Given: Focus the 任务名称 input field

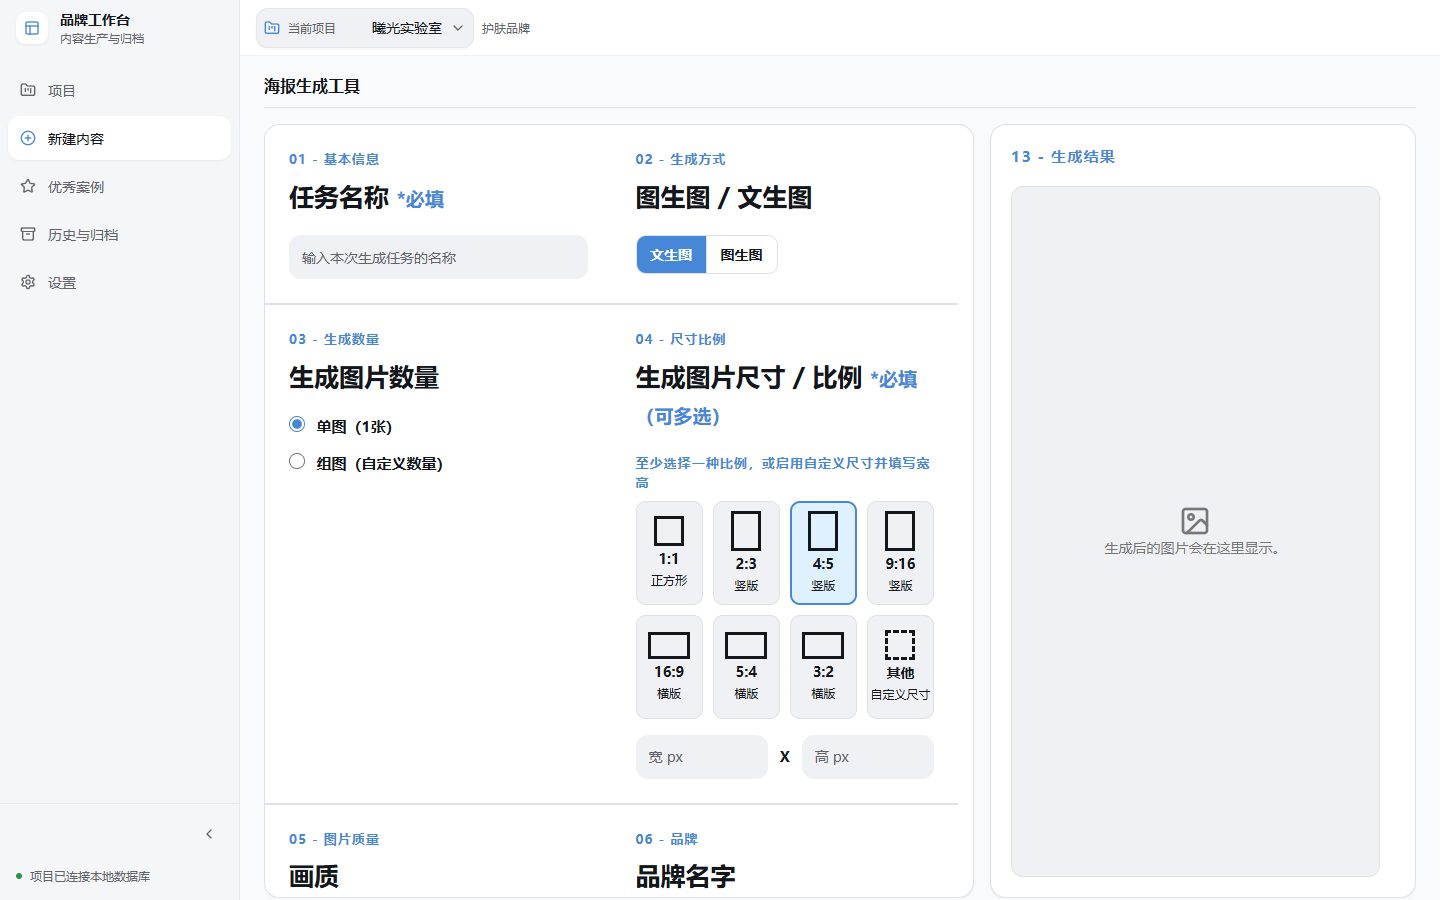Looking at the screenshot, I should point(438,257).
